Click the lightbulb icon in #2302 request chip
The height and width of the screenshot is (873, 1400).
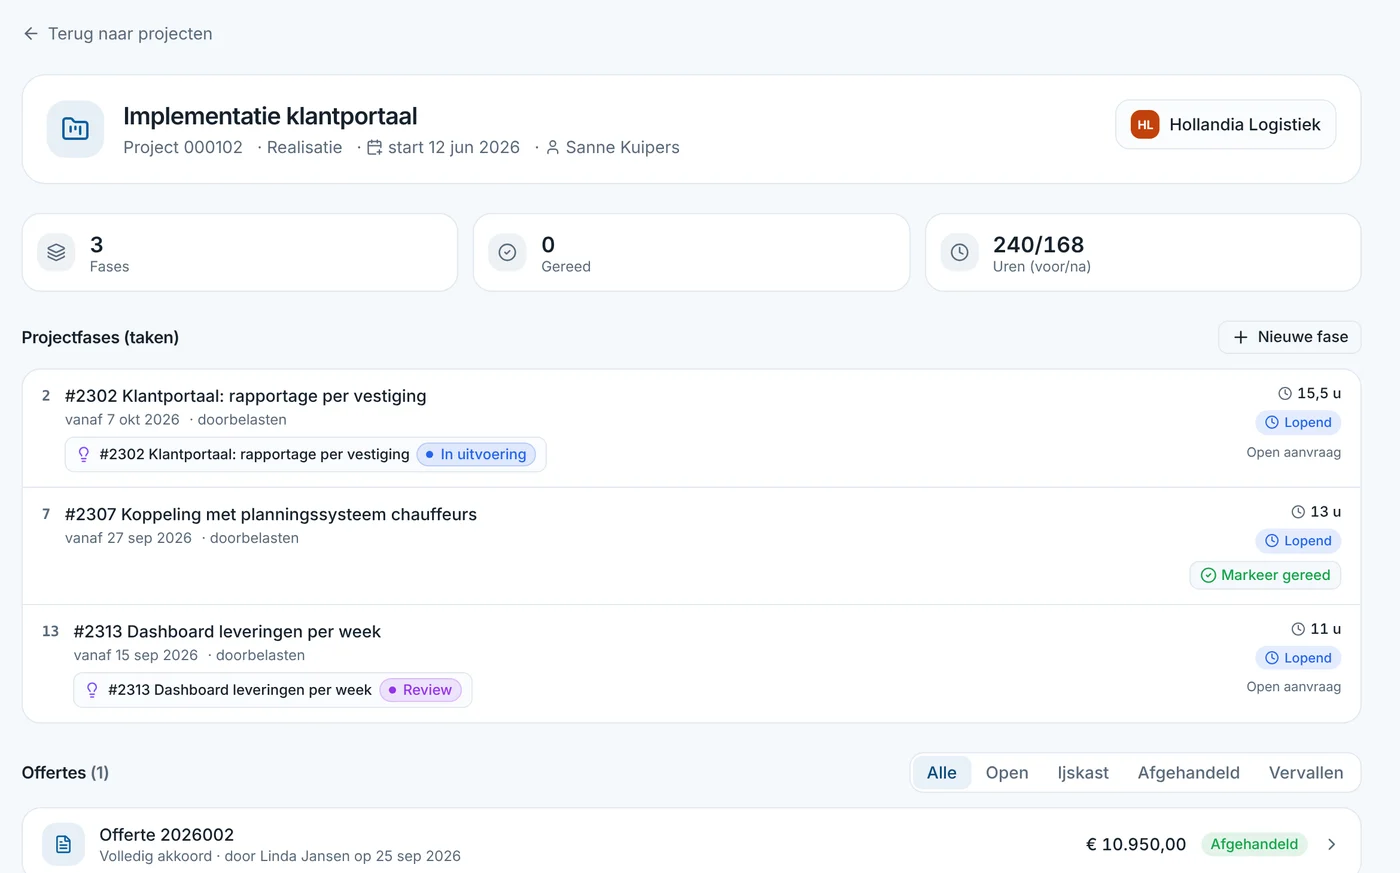[x=84, y=454]
